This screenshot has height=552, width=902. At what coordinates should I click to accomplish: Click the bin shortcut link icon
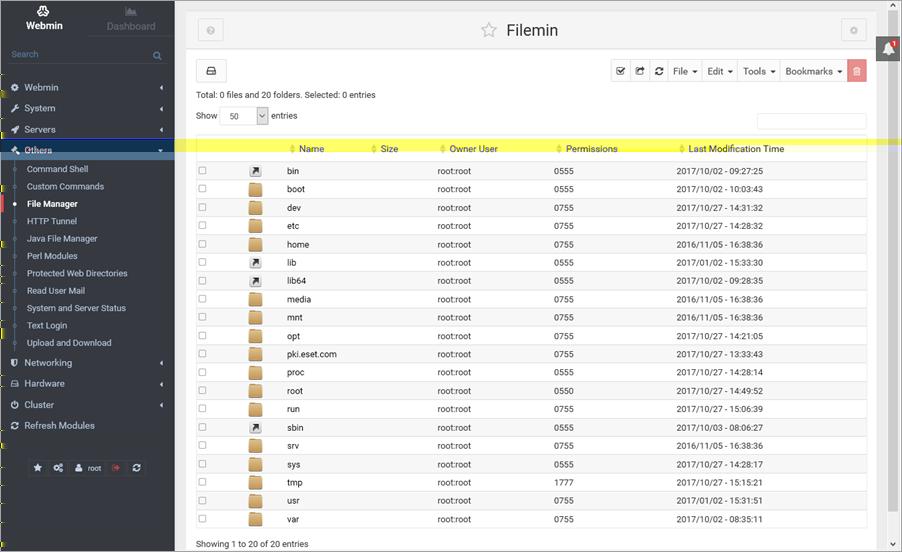pos(255,171)
